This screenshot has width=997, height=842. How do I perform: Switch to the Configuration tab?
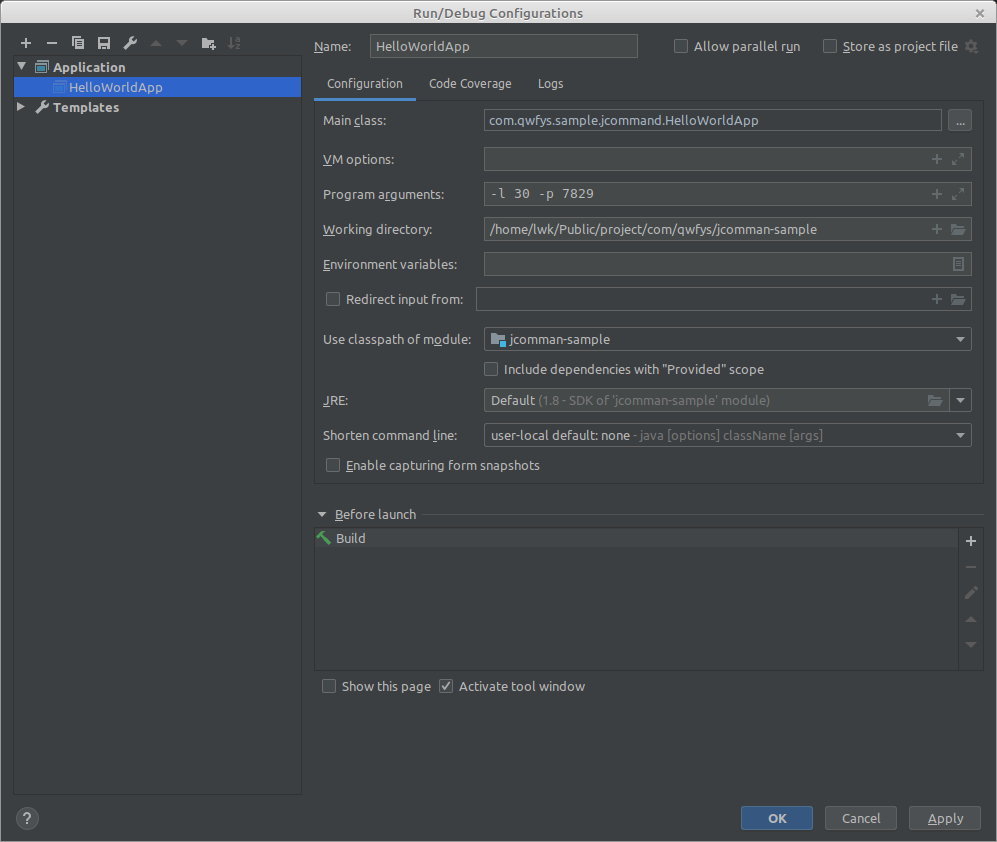point(364,84)
